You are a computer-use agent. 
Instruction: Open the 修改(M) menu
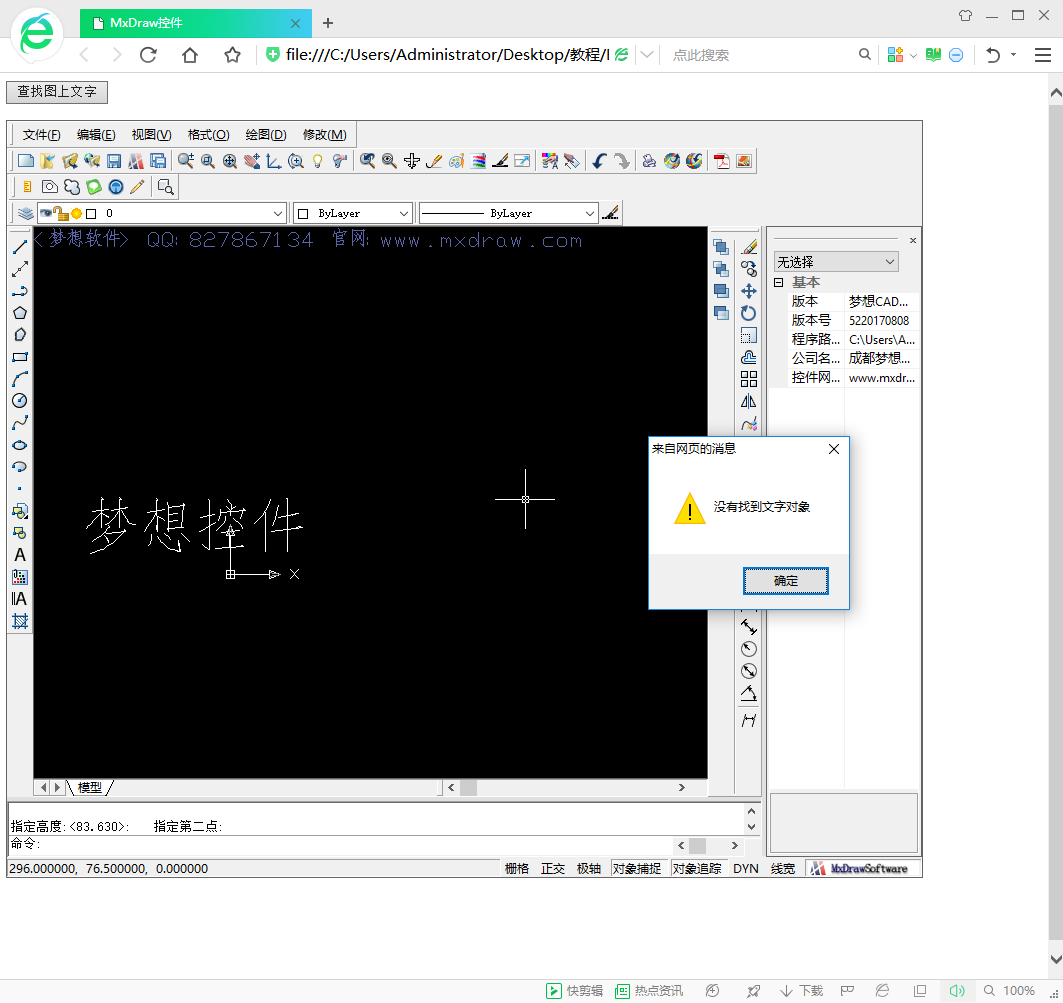[x=324, y=135]
